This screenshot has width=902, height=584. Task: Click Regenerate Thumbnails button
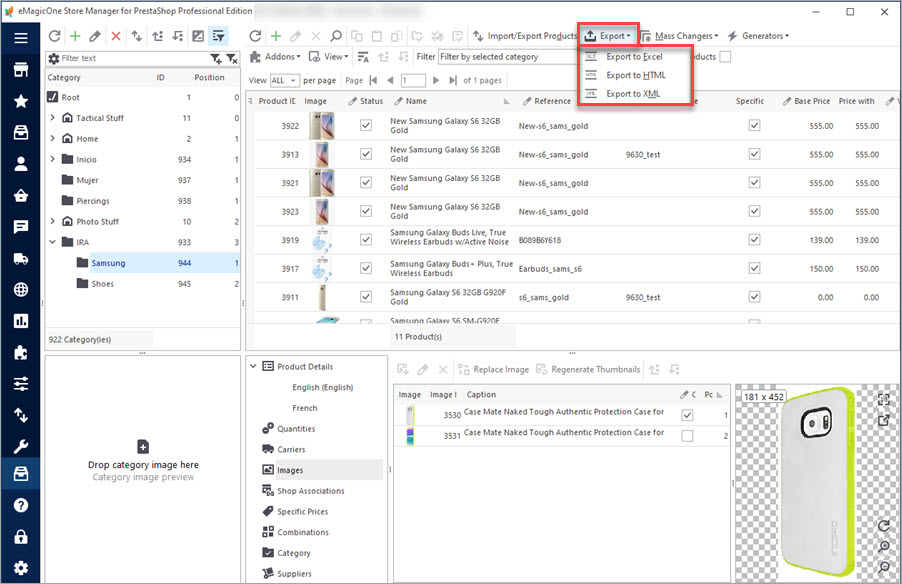pos(588,369)
